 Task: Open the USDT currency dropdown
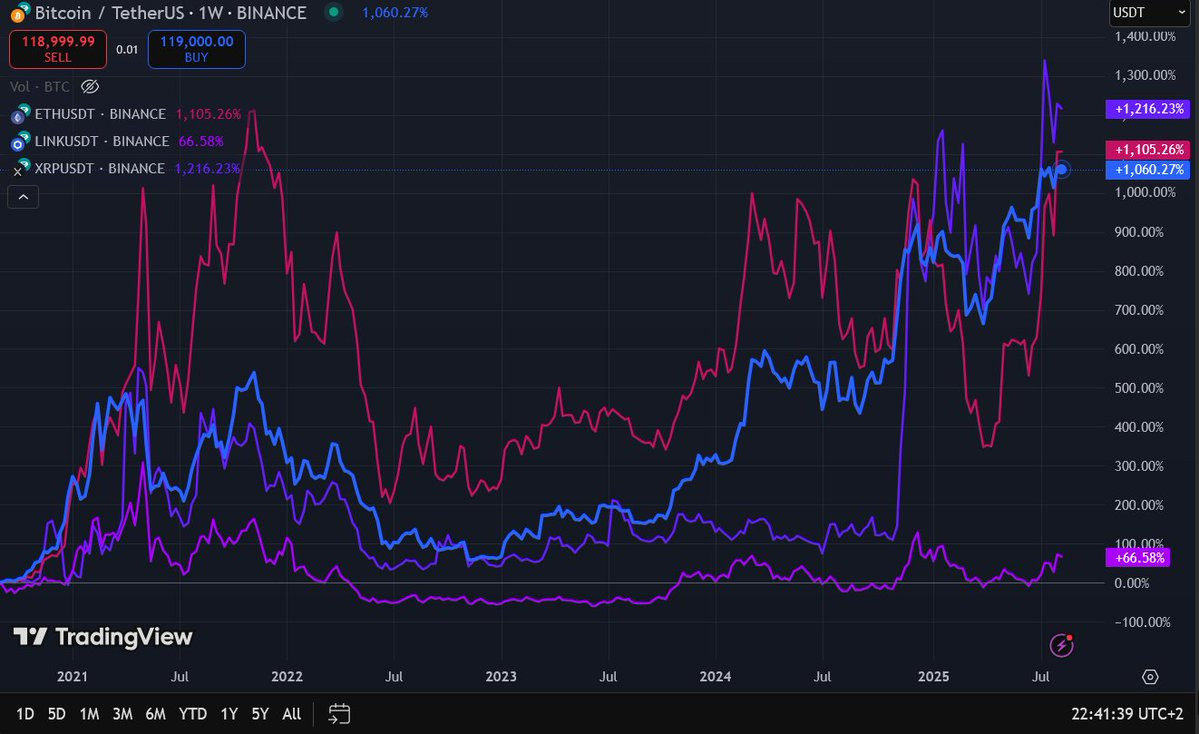click(x=1149, y=13)
